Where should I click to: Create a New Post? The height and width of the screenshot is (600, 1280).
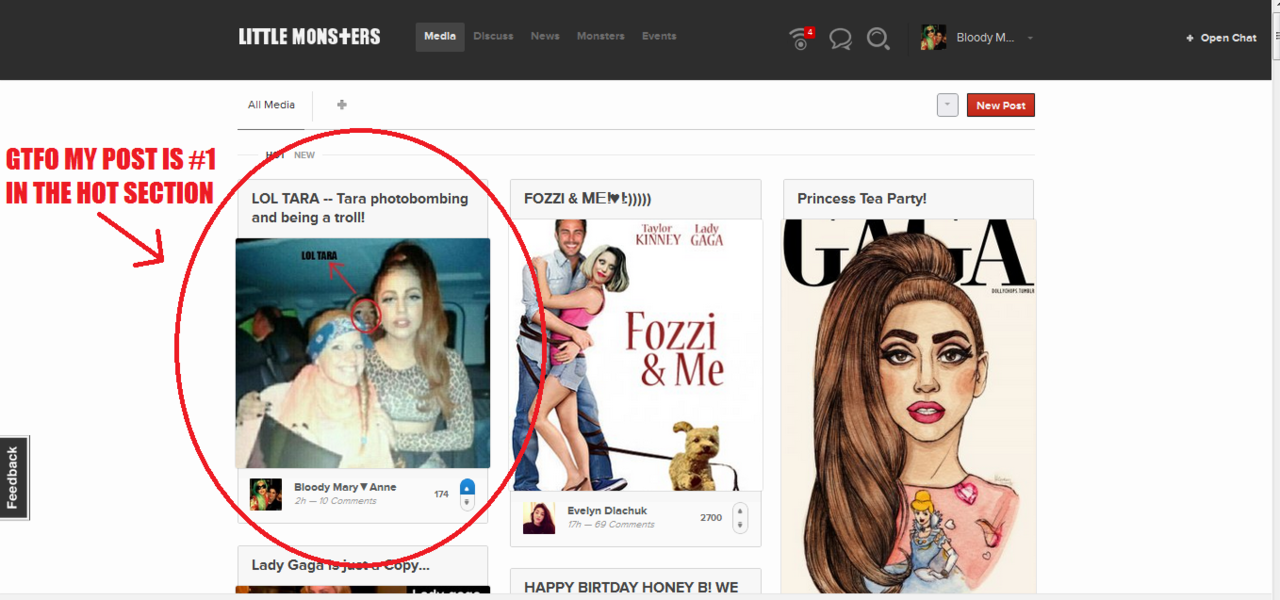pos(1001,105)
